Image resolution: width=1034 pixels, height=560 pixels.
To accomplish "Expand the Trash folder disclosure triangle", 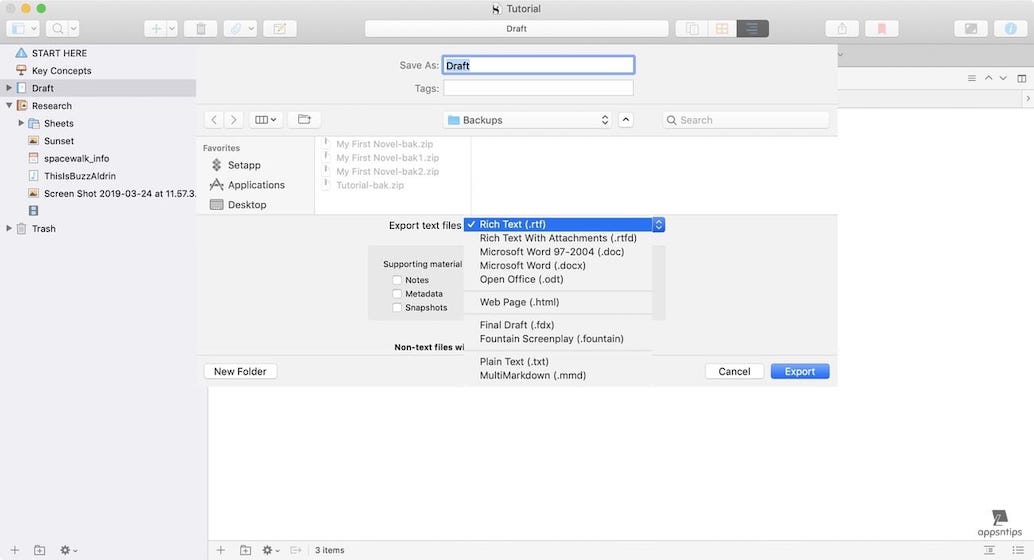I will click(x=9, y=229).
